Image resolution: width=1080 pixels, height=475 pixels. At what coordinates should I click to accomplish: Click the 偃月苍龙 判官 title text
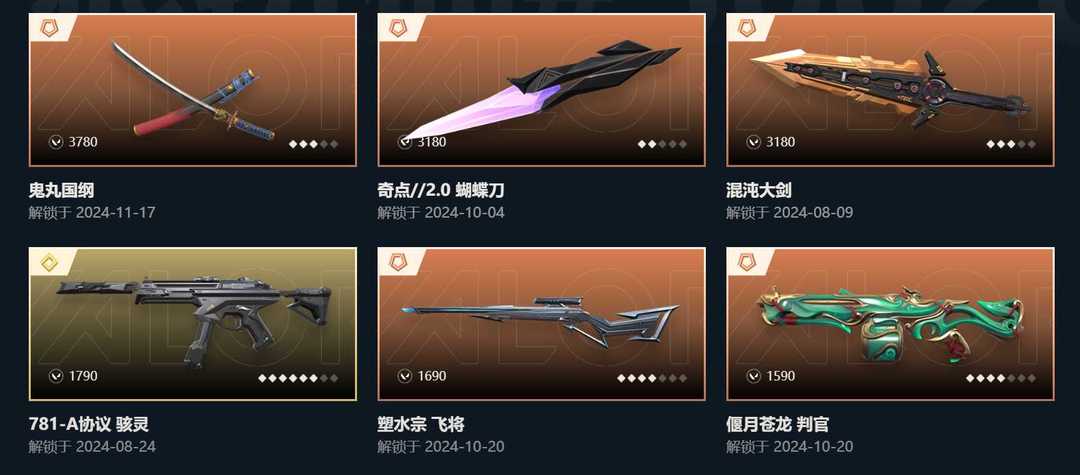(777, 424)
